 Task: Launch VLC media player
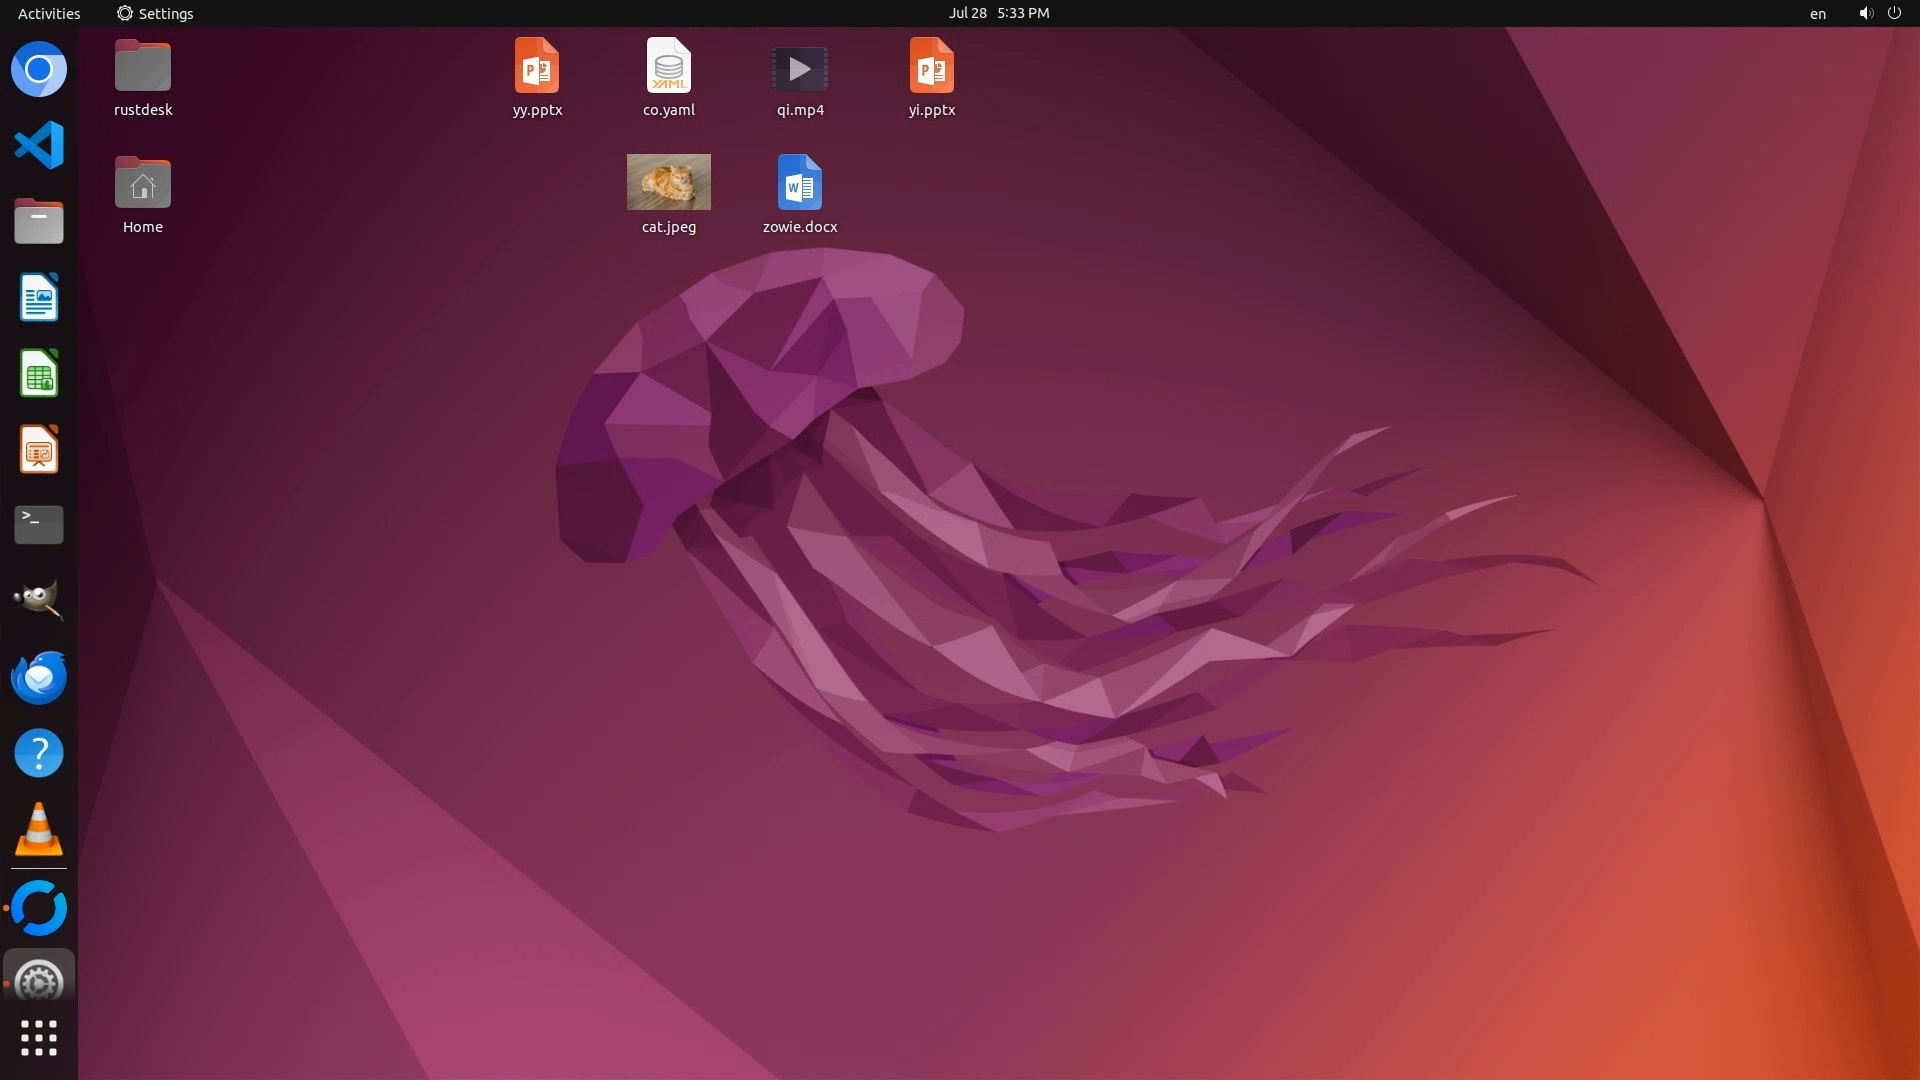39,830
